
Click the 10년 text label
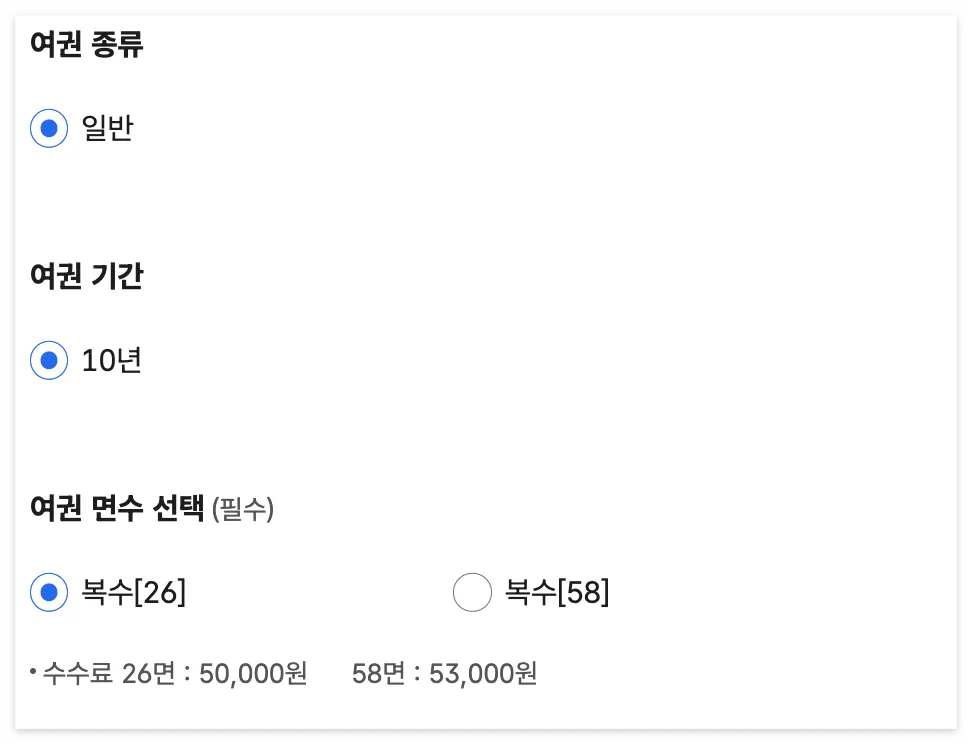[111, 361]
